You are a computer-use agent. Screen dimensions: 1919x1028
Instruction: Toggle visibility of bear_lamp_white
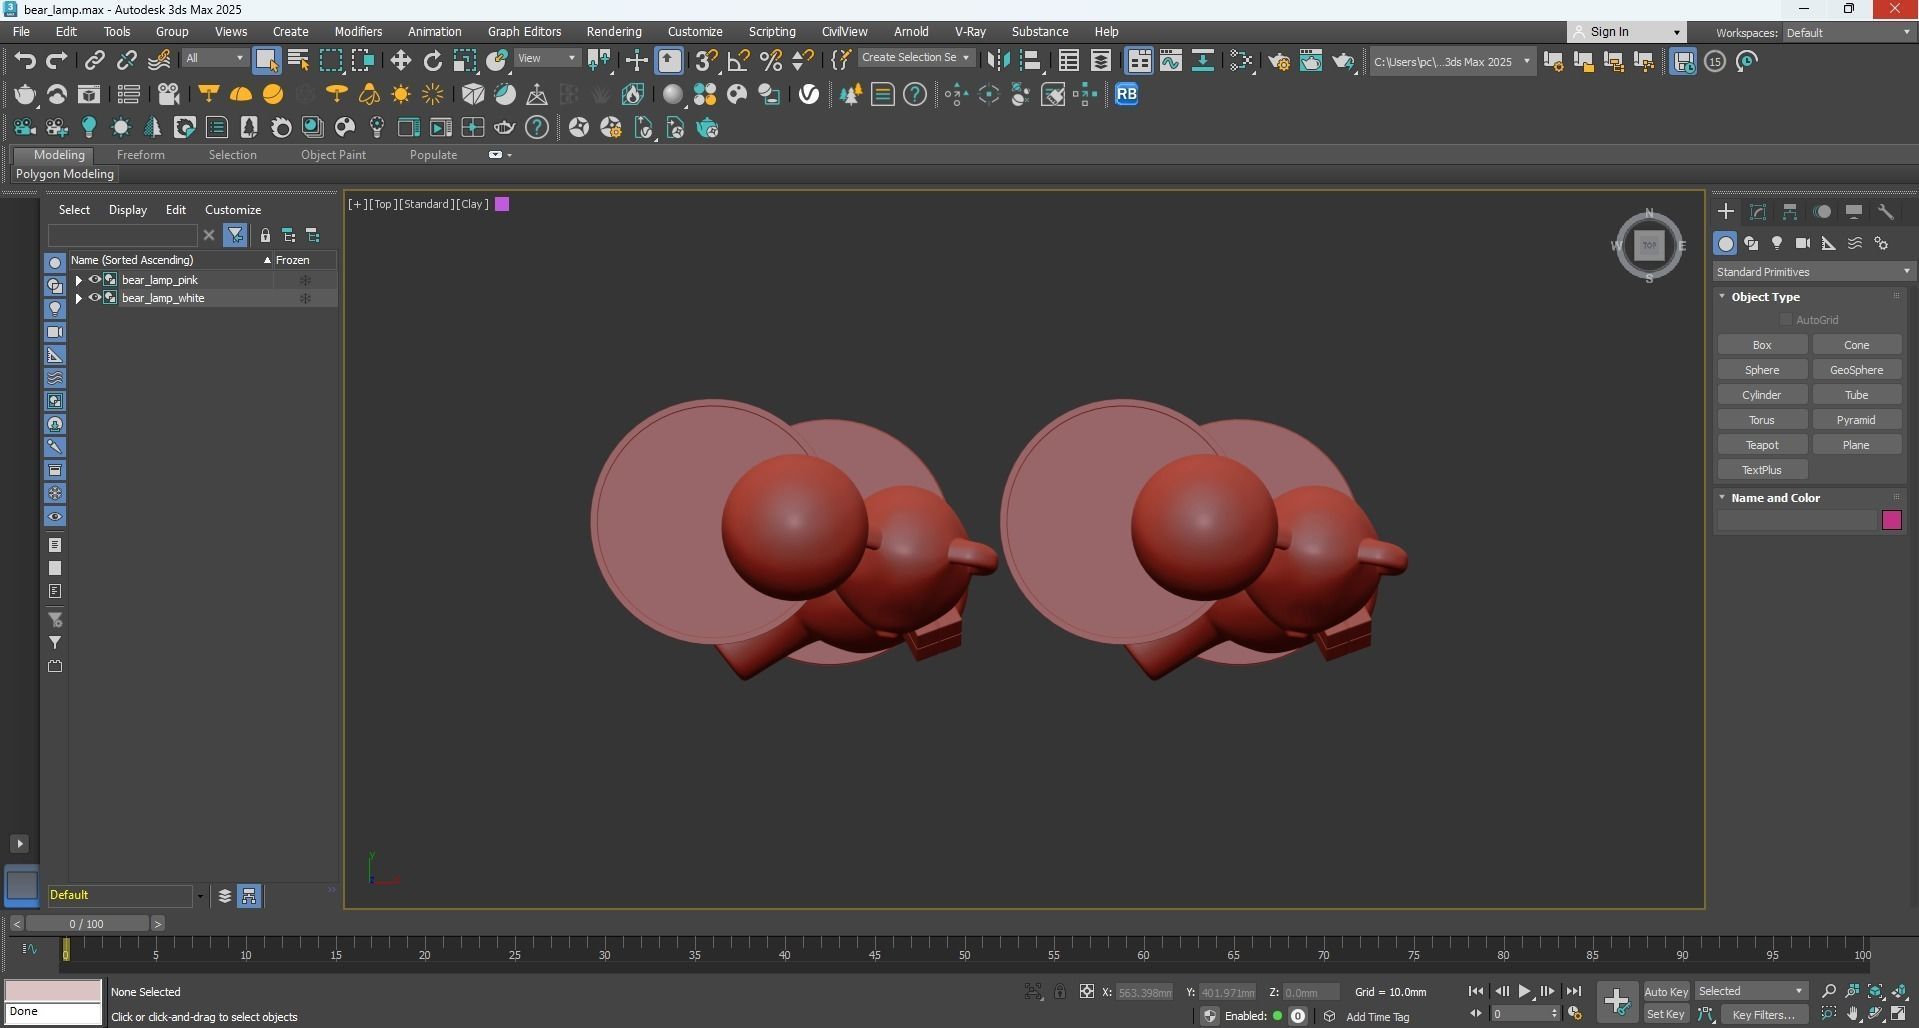95,298
